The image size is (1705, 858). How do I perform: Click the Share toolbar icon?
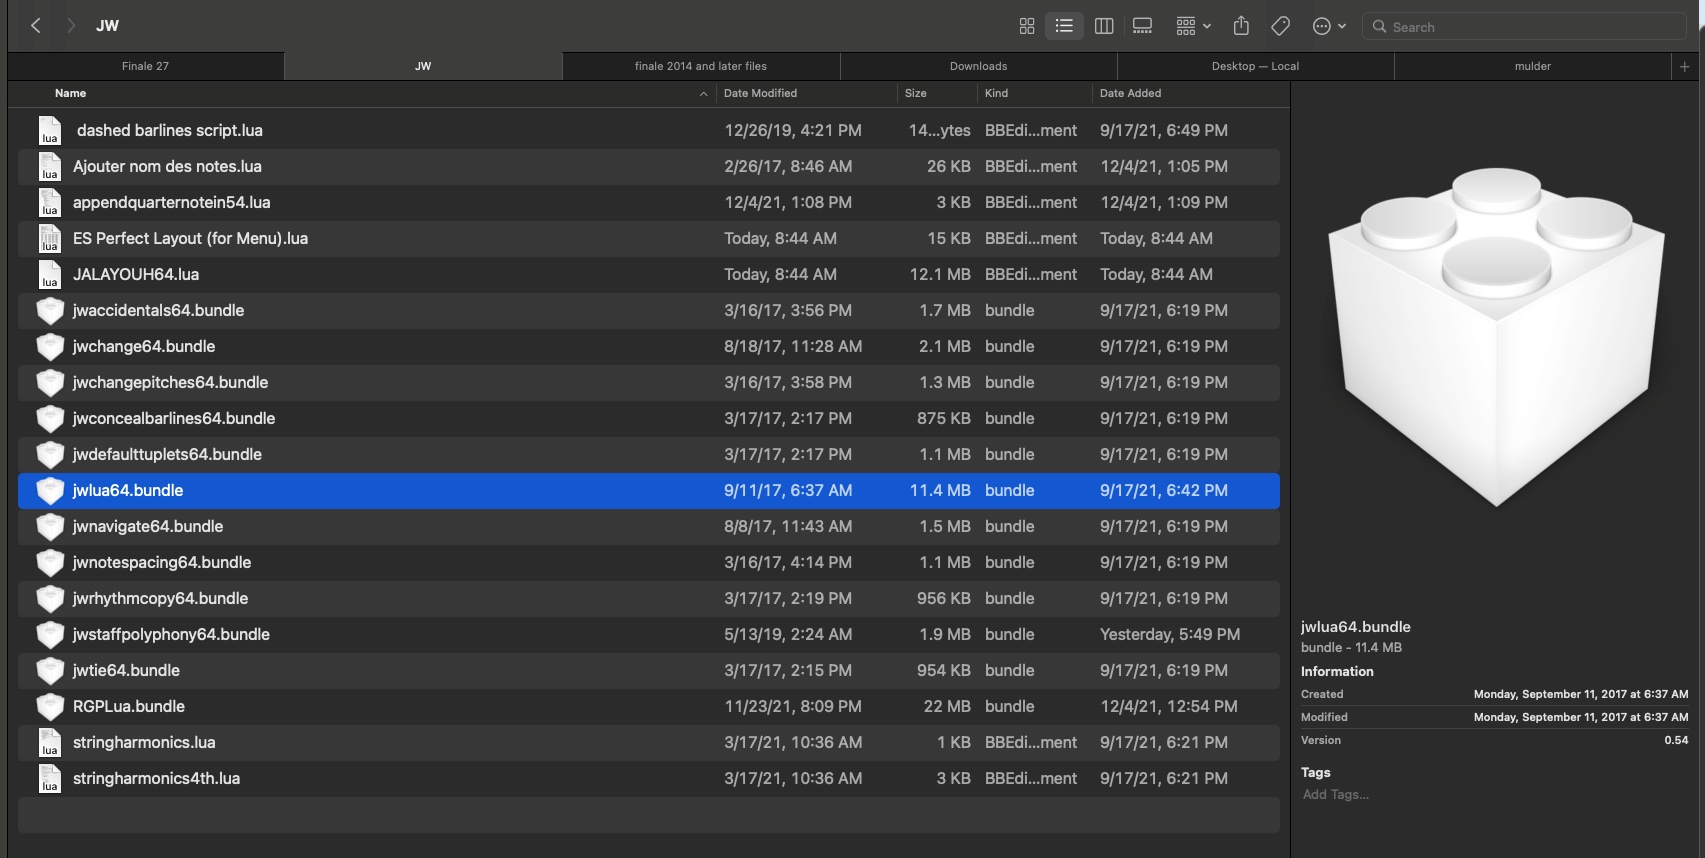(x=1241, y=27)
